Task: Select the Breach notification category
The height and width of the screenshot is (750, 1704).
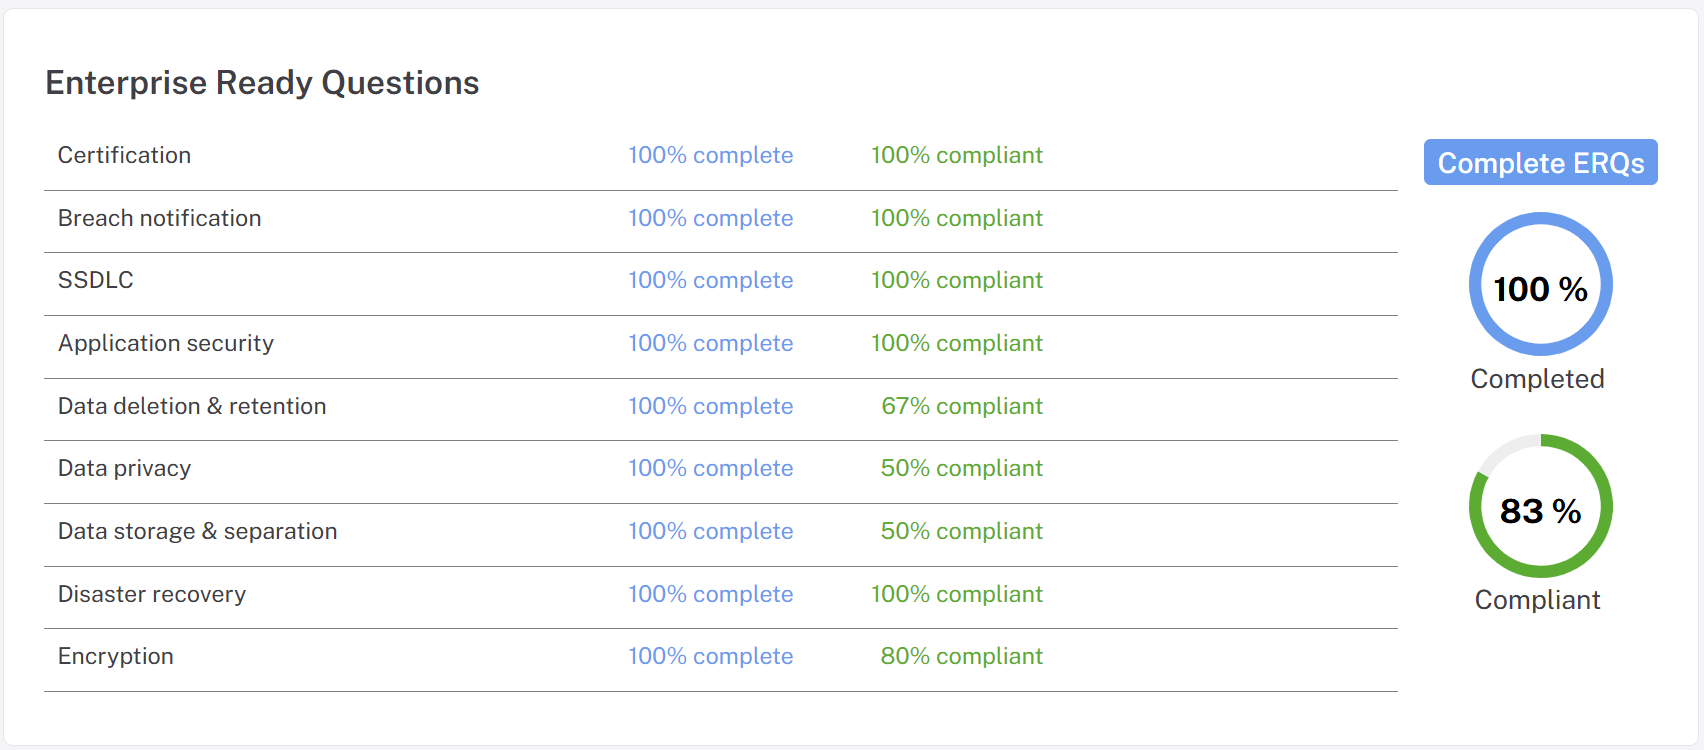Action: click(x=159, y=218)
